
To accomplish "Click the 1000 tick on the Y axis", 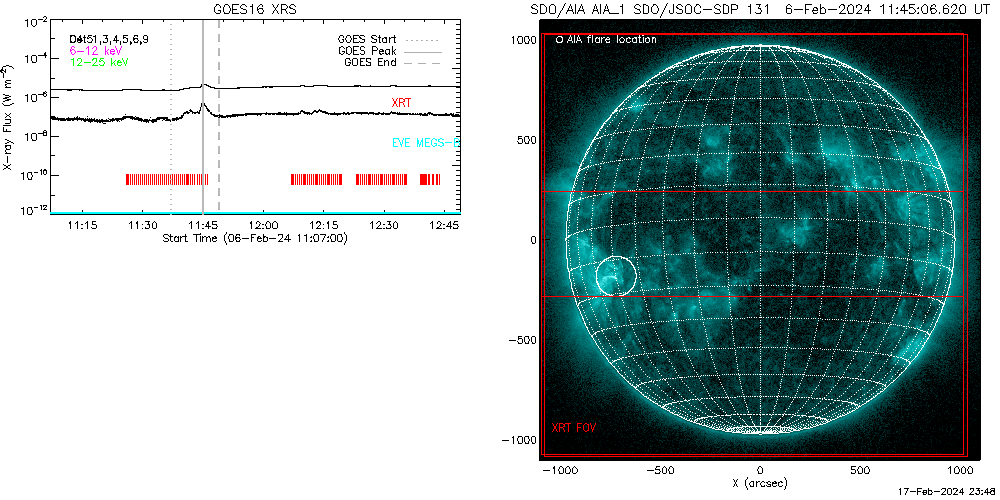I will (x=522, y=40).
